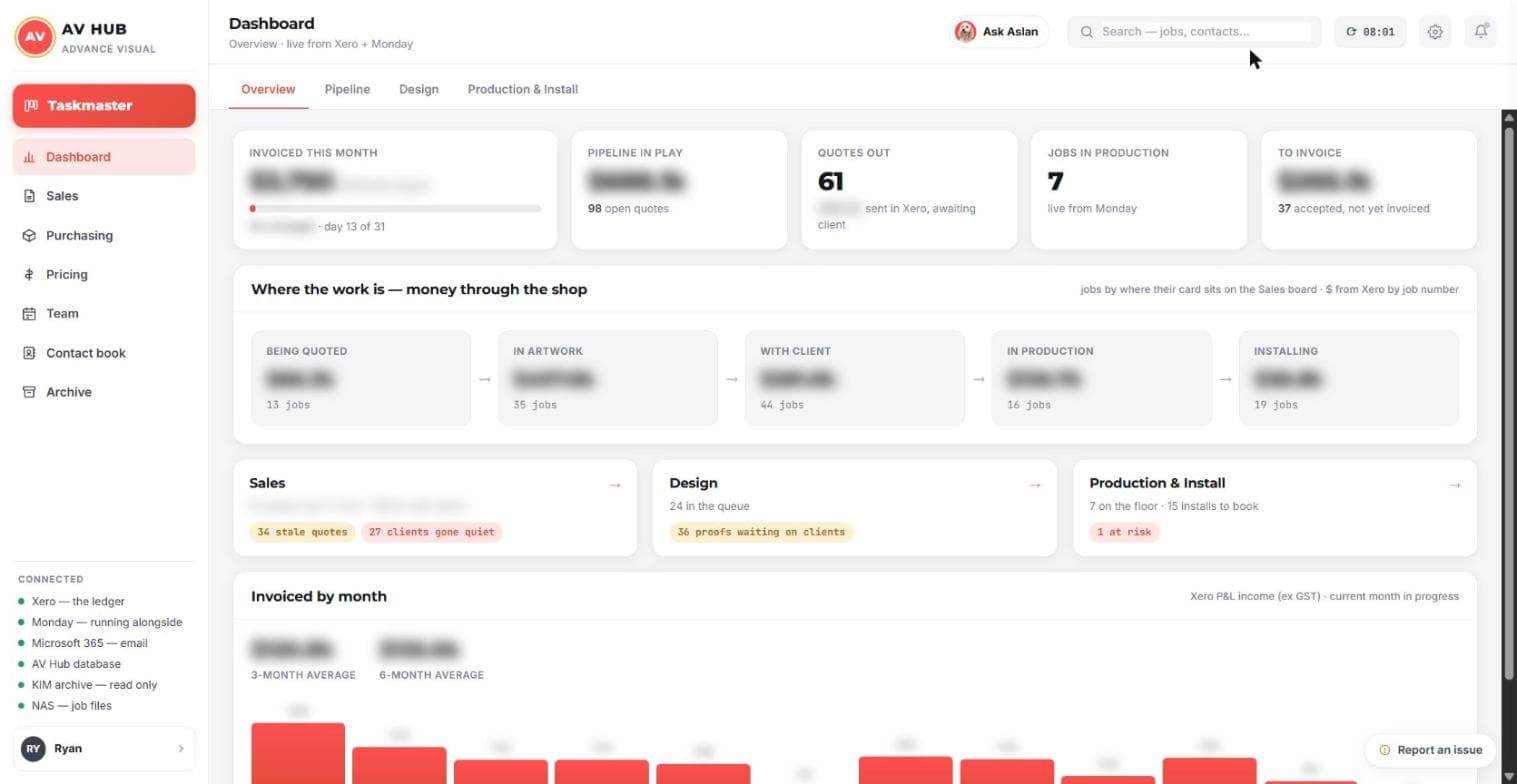
Task: Click 'KIM archive — read only' connection
Action: tap(94, 685)
